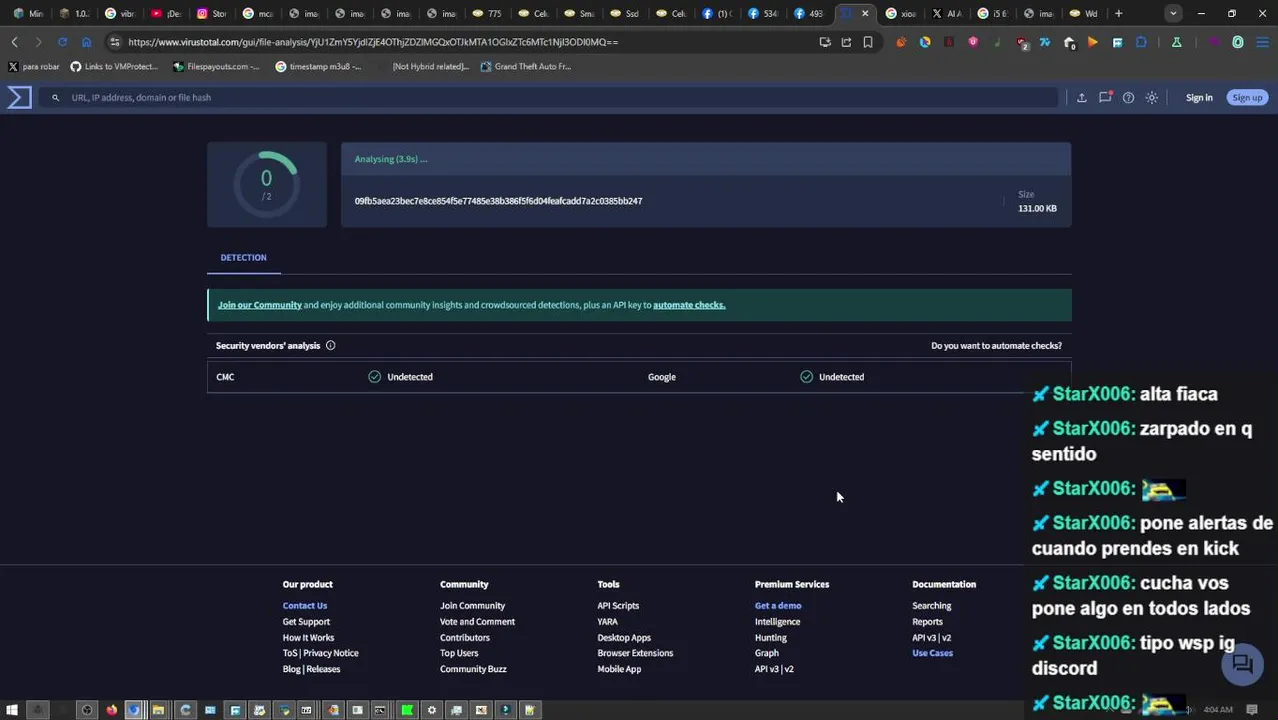The height and width of the screenshot is (720, 1278).
Task: Open the 'timestamp m3u8' bookmark
Action: click(318, 67)
